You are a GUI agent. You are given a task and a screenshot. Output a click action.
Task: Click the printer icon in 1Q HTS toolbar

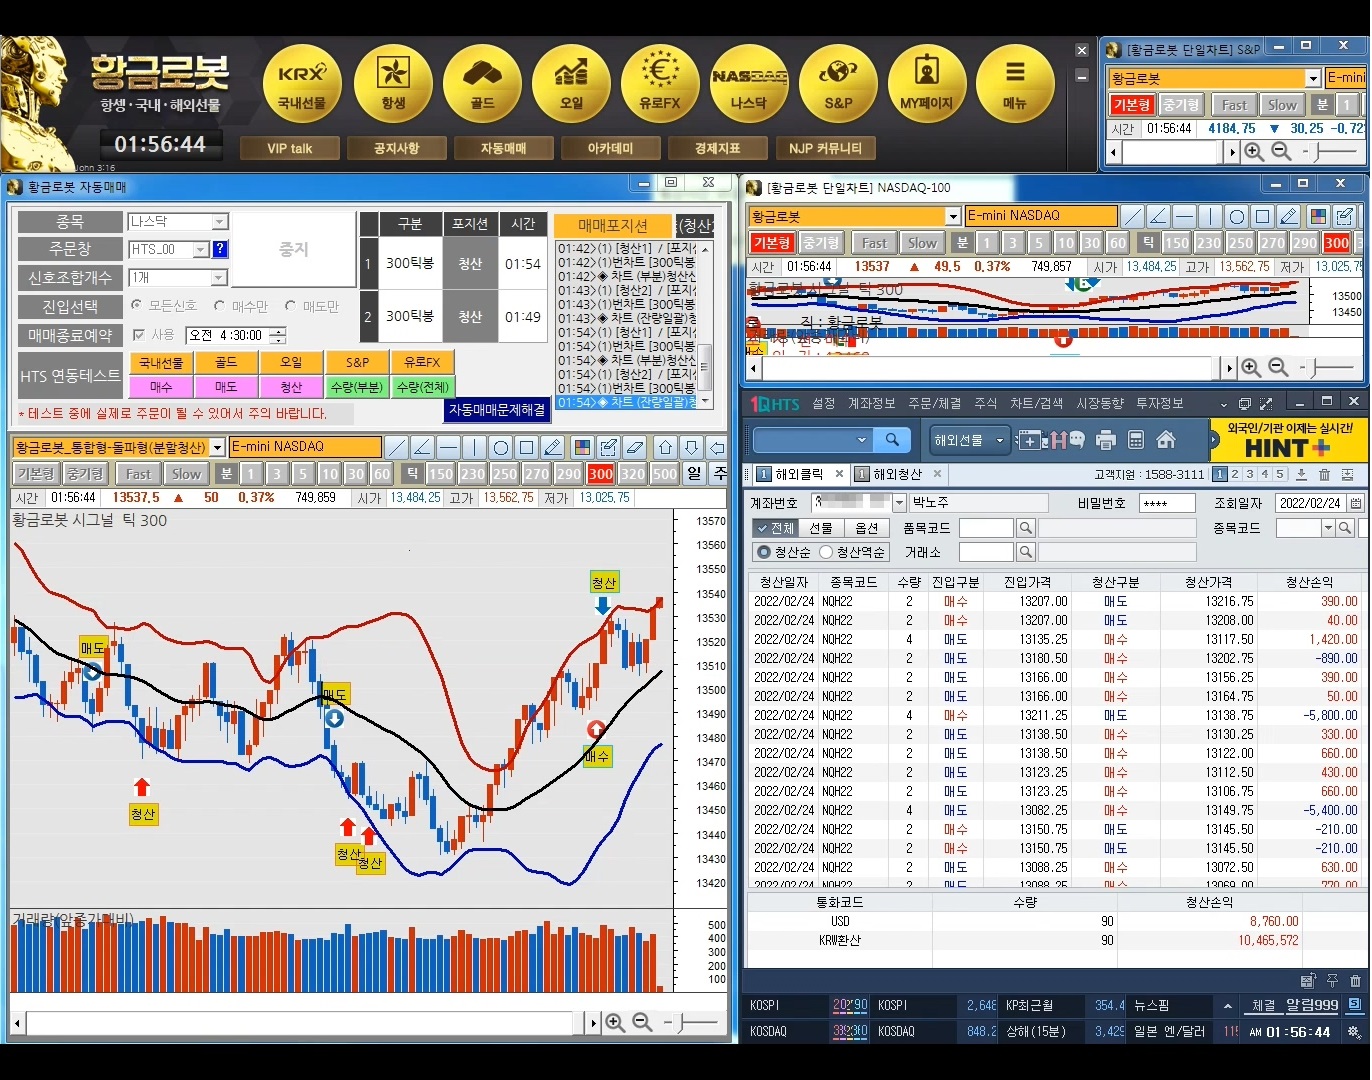[1105, 440]
